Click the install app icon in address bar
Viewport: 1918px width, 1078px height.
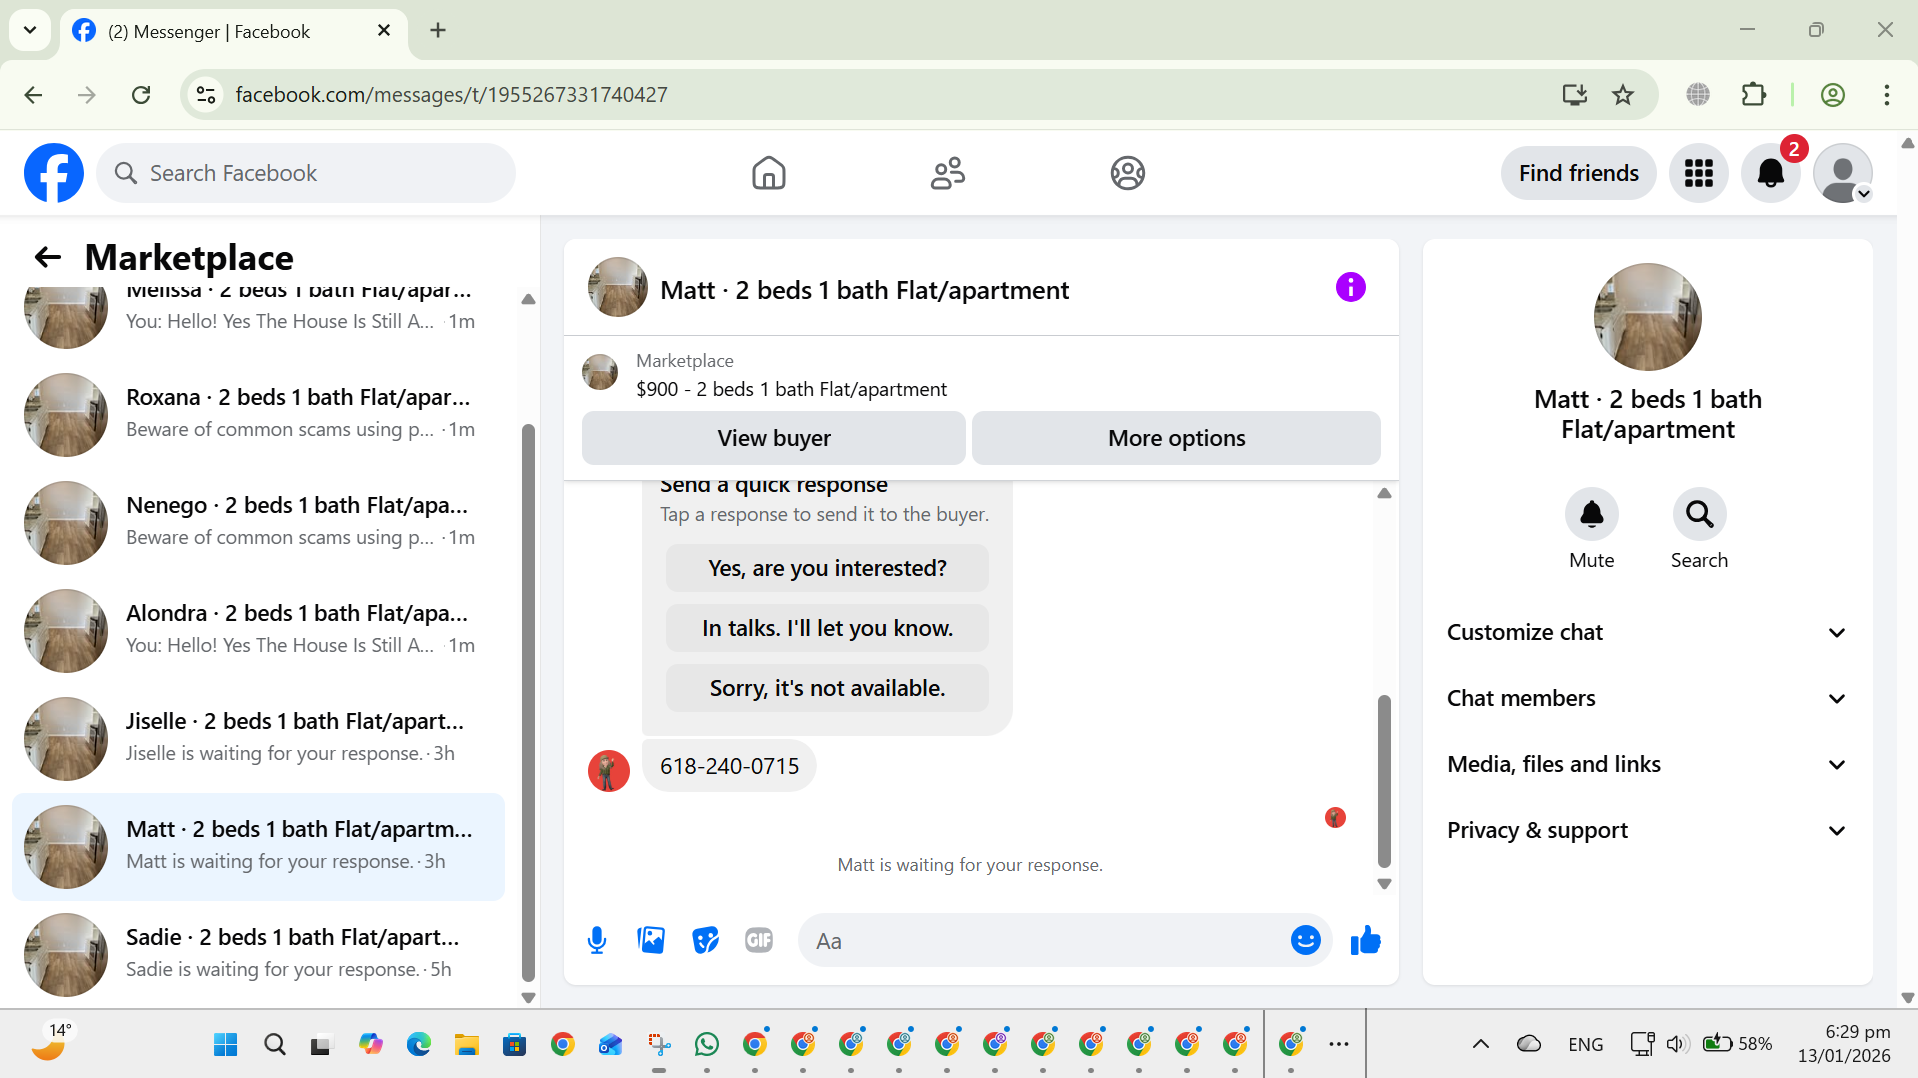pos(1574,94)
